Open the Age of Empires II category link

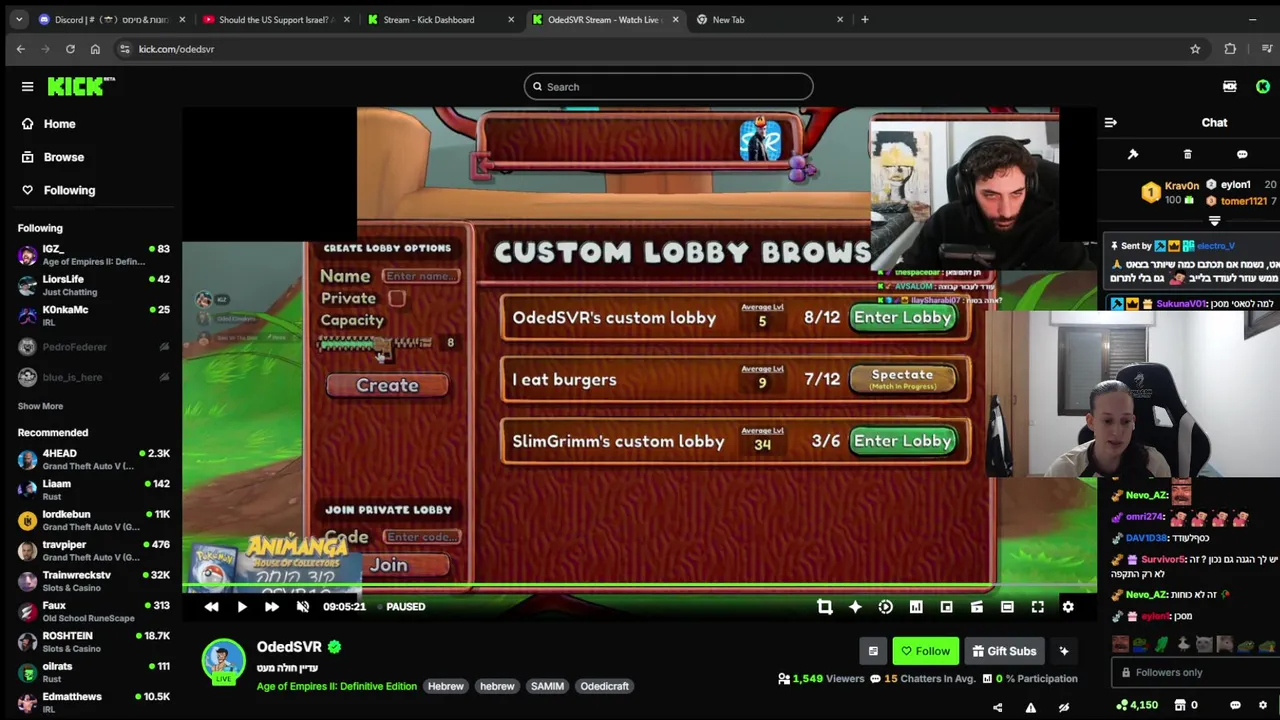click(336, 686)
